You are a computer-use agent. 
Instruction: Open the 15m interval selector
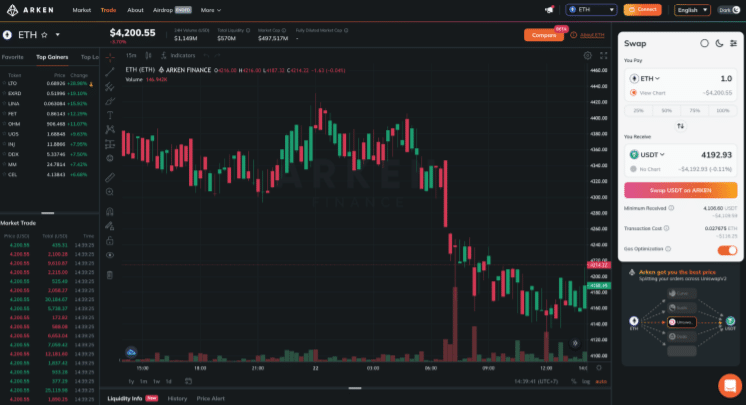point(131,56)
